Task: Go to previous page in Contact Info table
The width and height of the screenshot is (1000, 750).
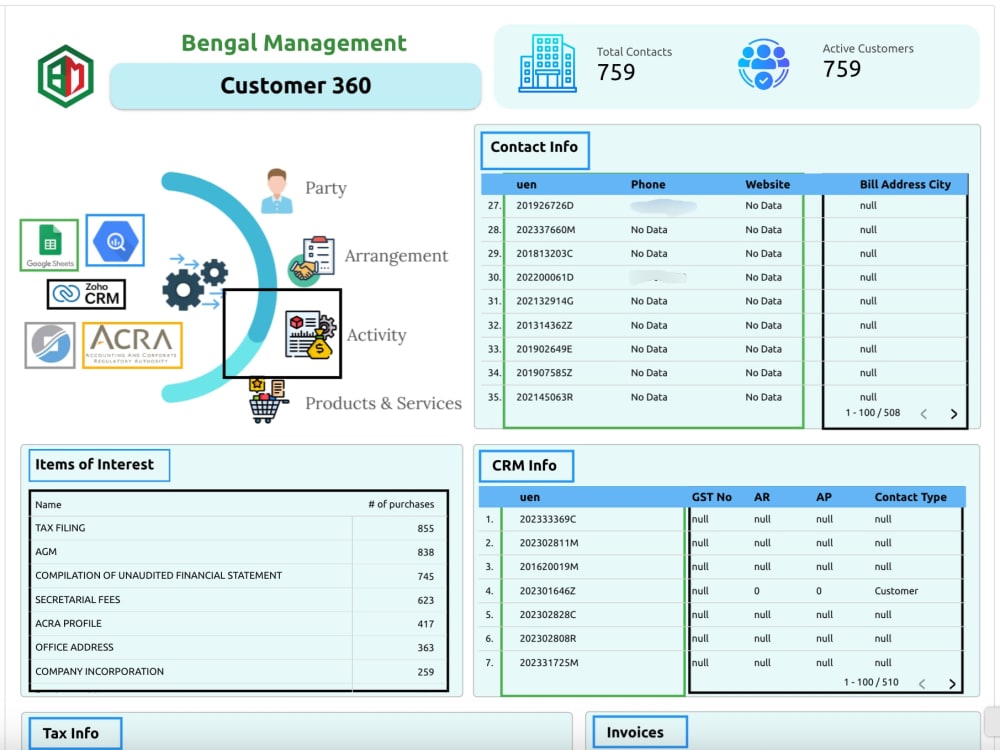Action: pos(923,414)
